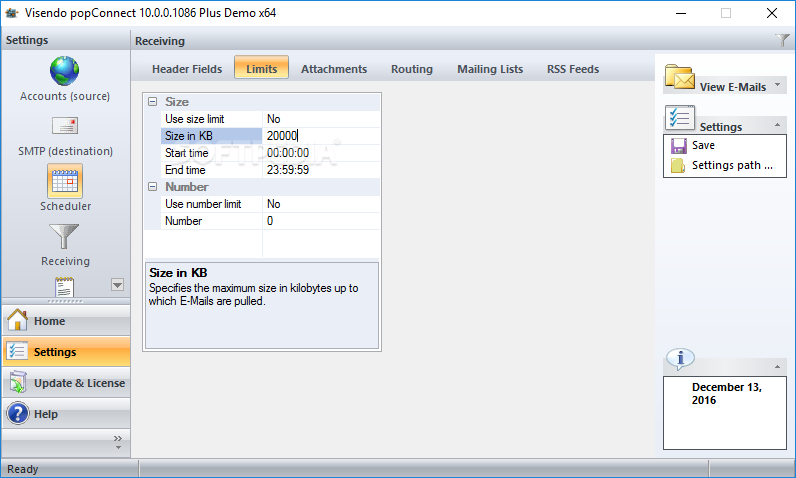Screen dimensions: 796x478
Task: Click the Save floppy disk icon
Action: click(679, 146)
